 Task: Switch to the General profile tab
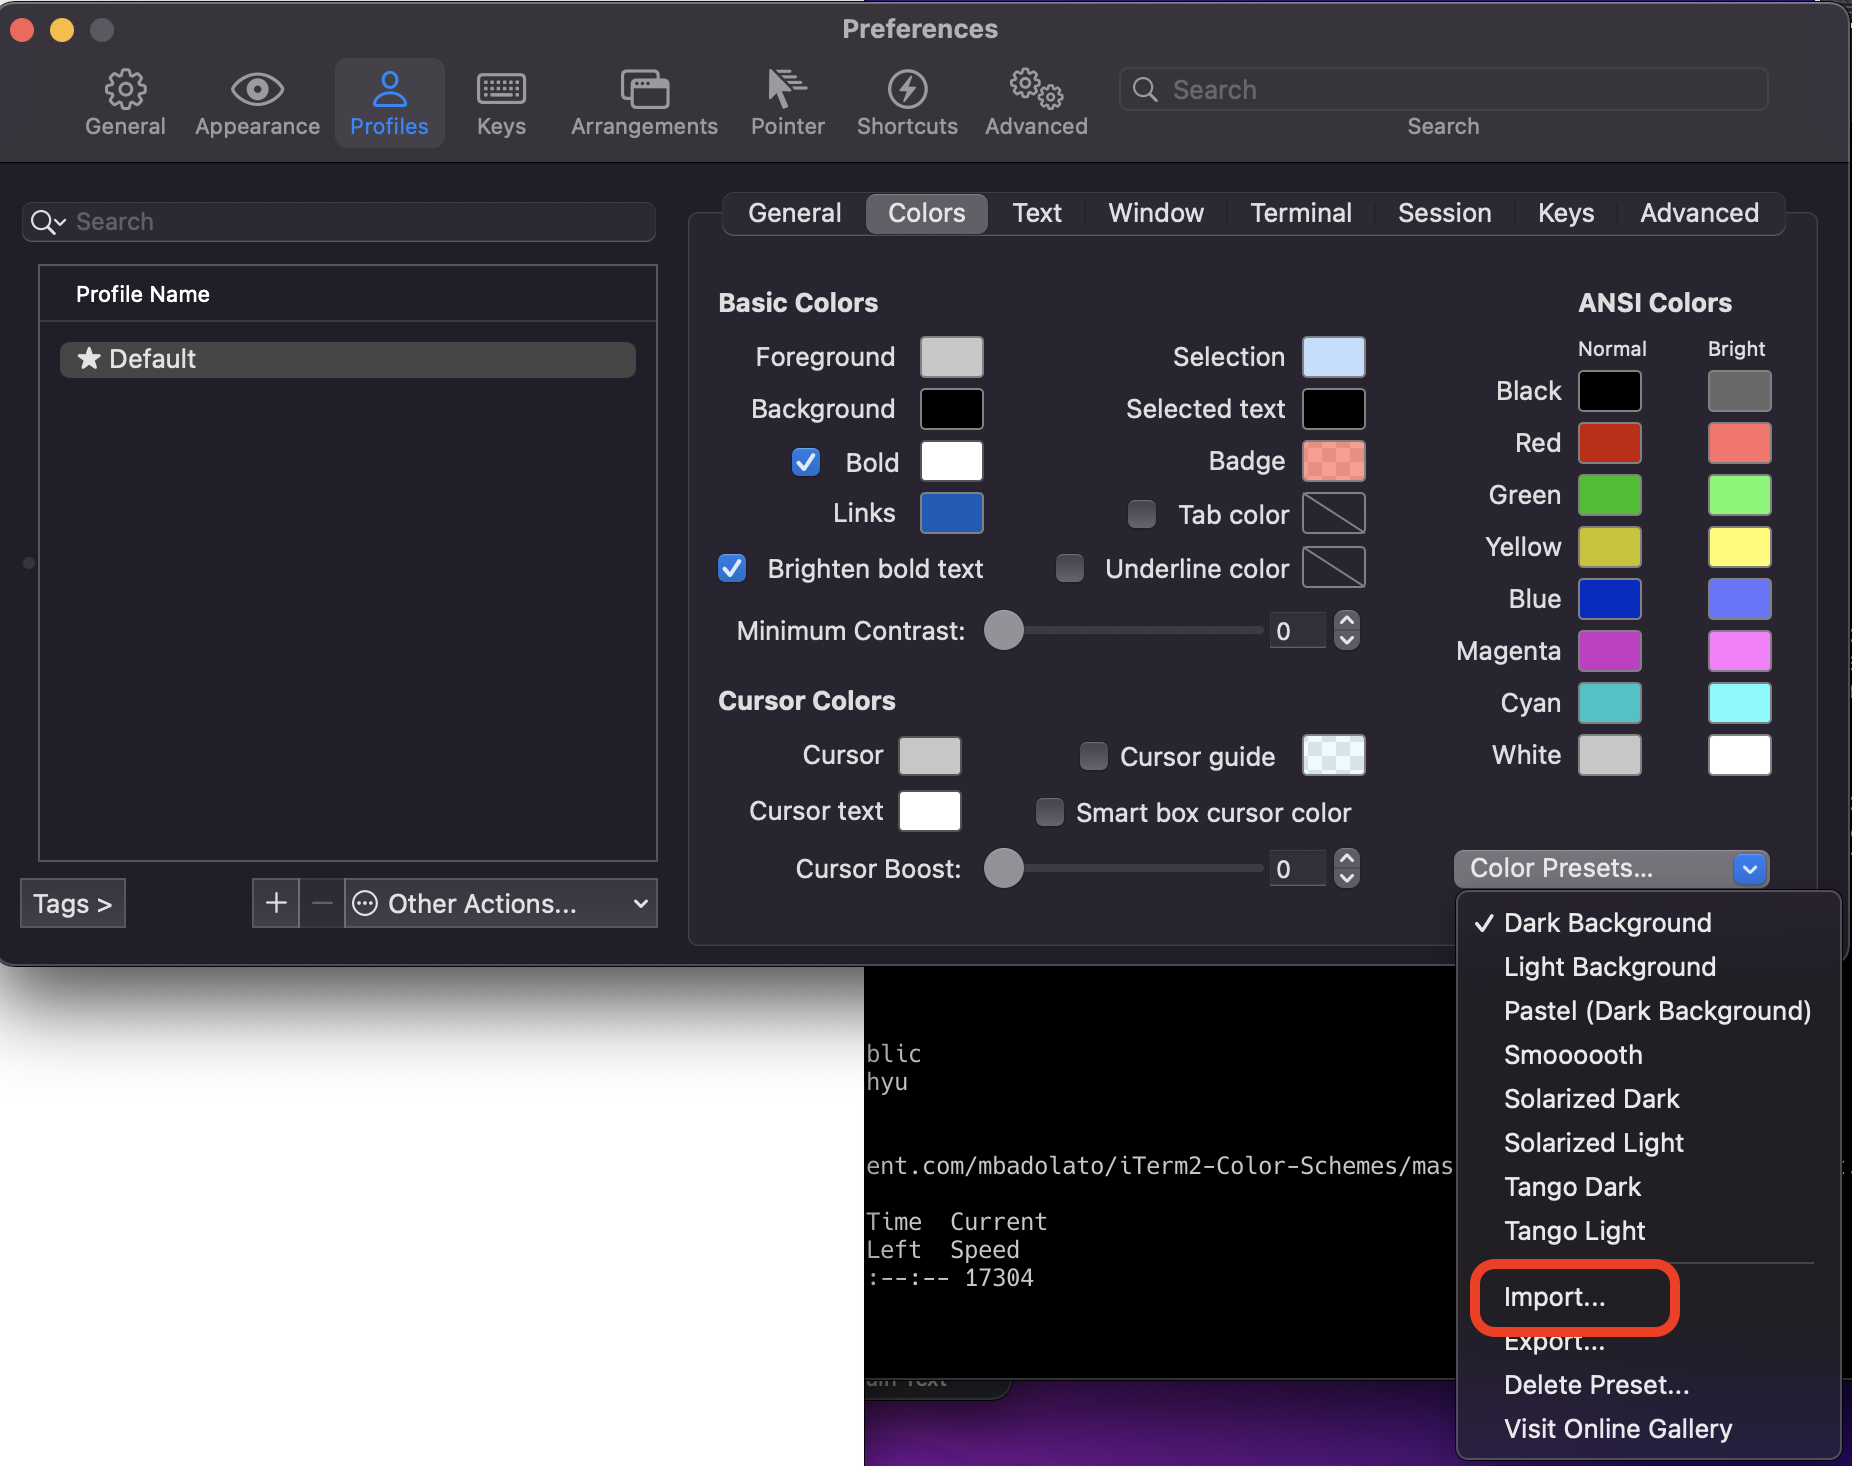click(x=794, y=213)
